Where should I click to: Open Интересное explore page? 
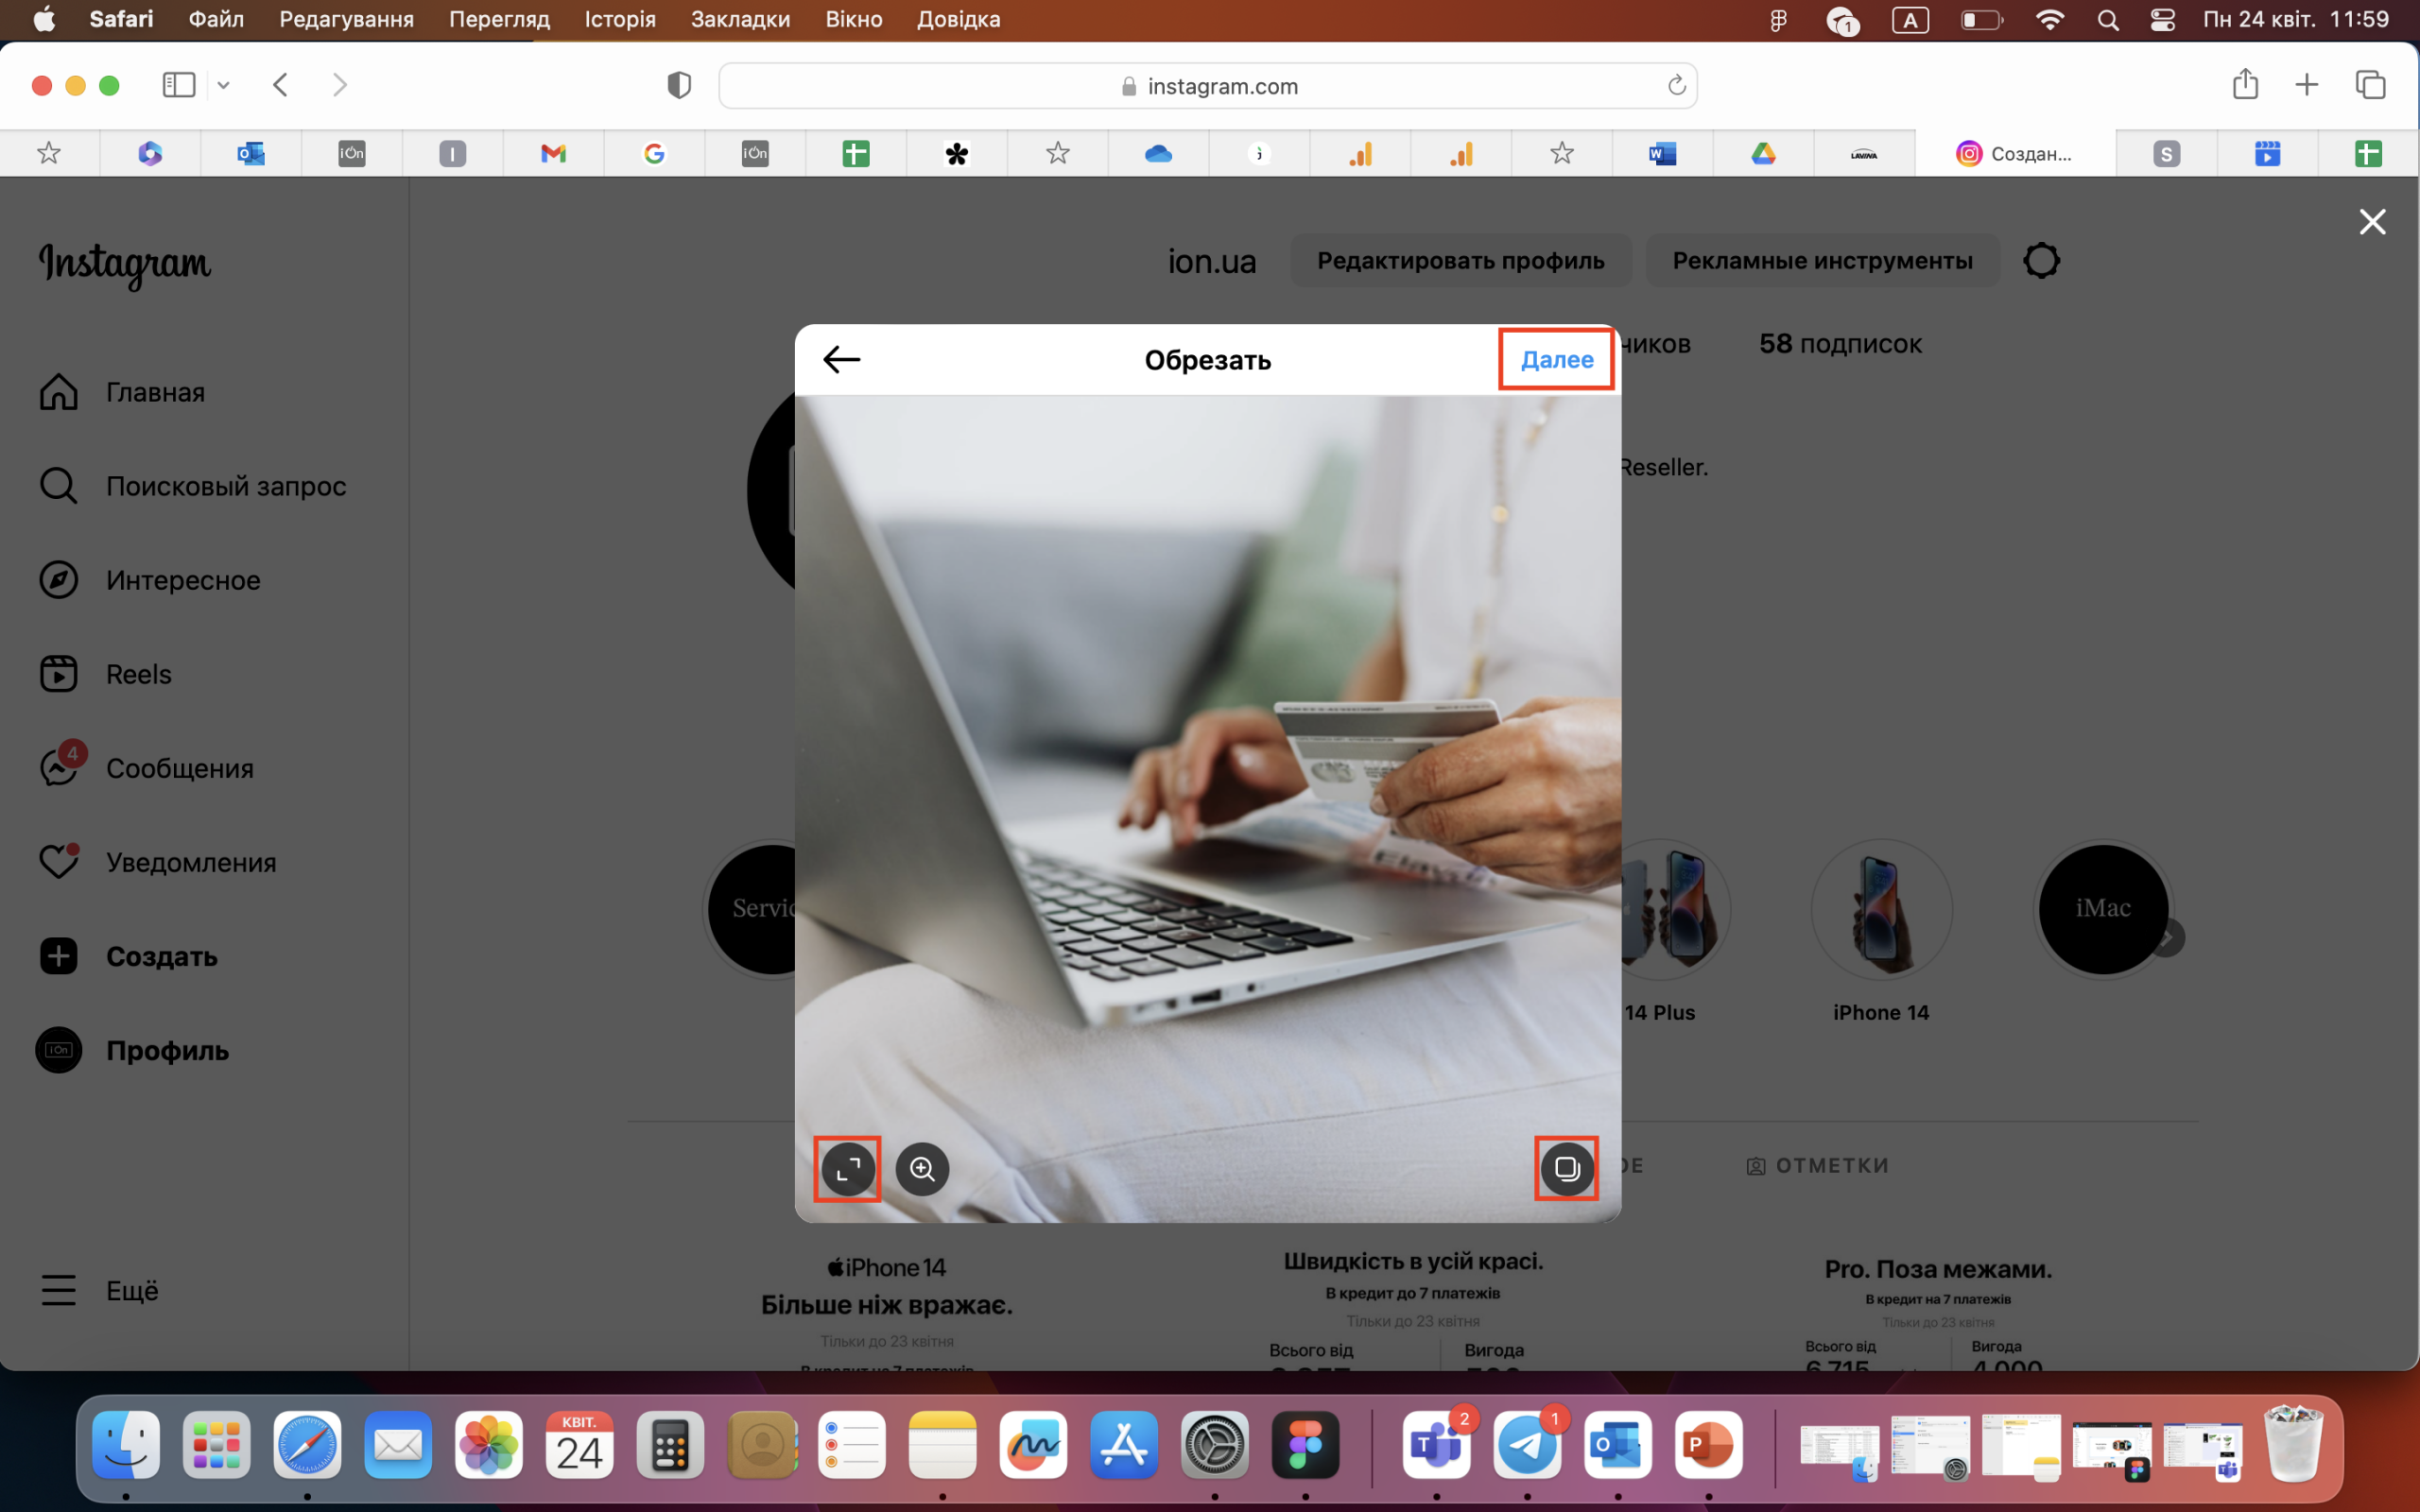pyautogui.click(x=150, y=580)
